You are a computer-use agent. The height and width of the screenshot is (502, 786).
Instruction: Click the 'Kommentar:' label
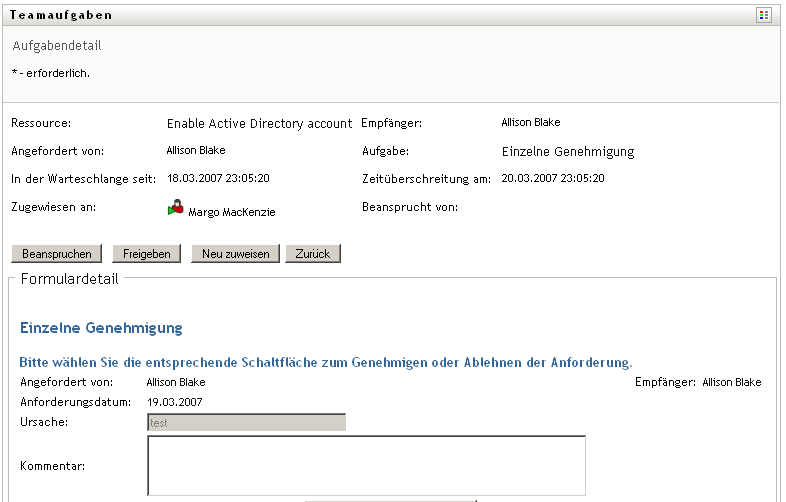53,466
